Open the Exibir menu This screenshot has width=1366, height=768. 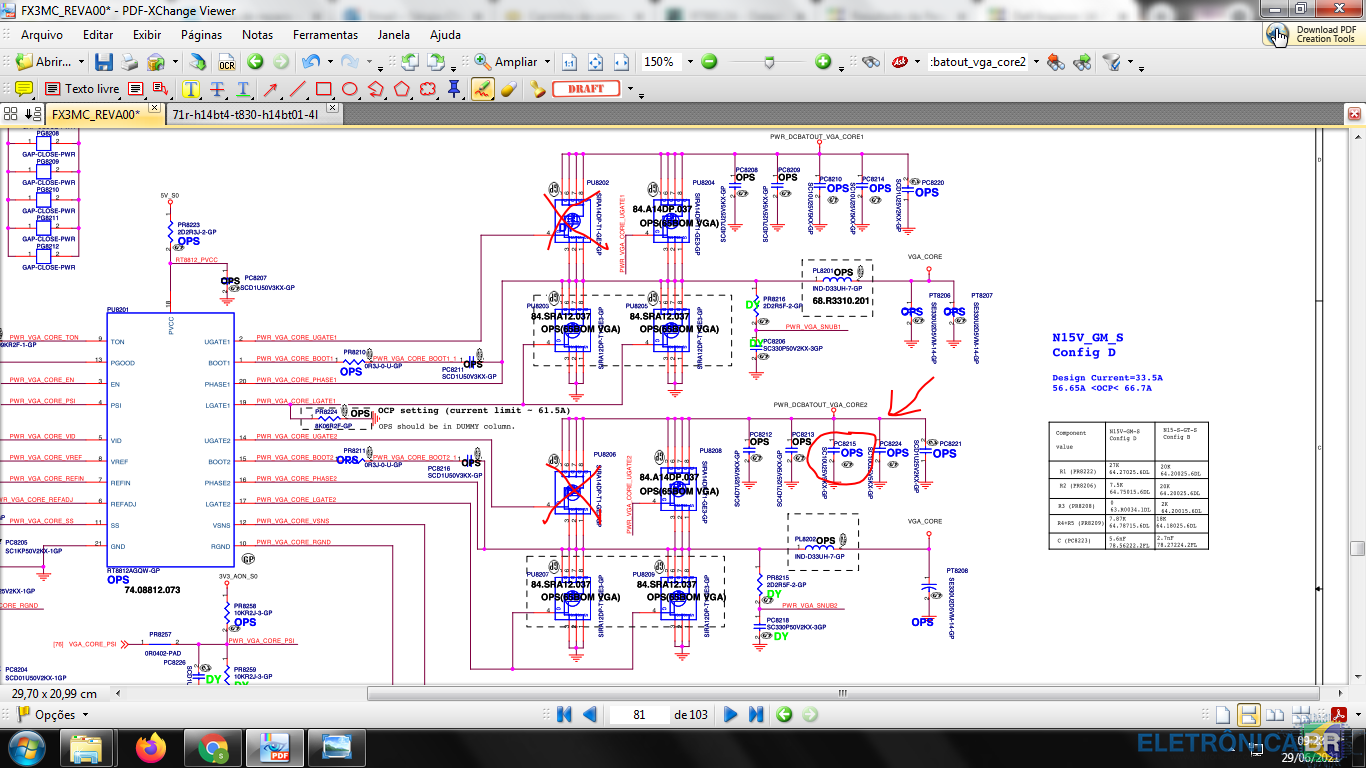point(147,34)
